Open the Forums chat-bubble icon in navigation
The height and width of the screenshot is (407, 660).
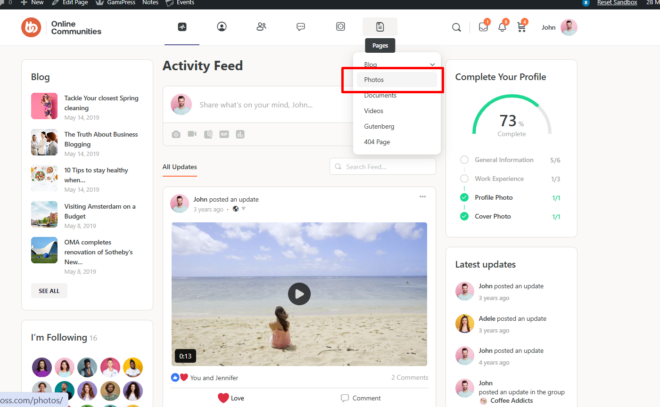tap(301, 27)
